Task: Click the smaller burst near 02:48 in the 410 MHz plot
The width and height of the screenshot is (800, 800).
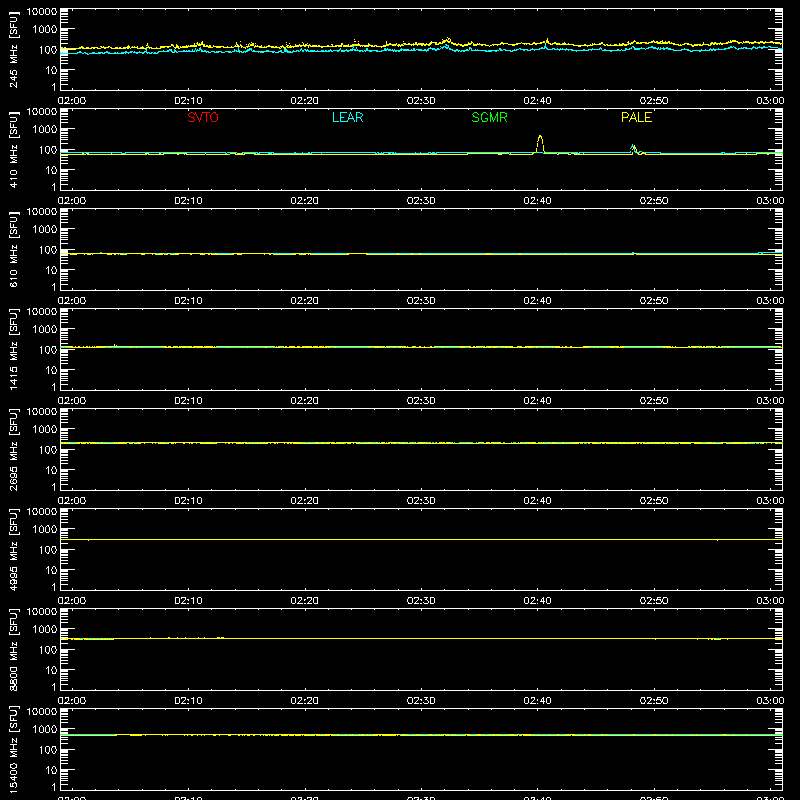Action: (x=634, y=149)
